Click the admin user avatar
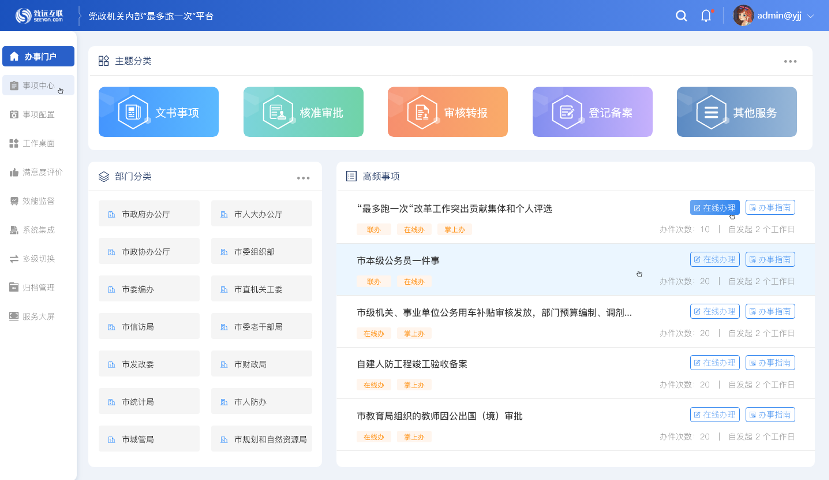This screenshot has width=829, height=480. tap(743, 16)
